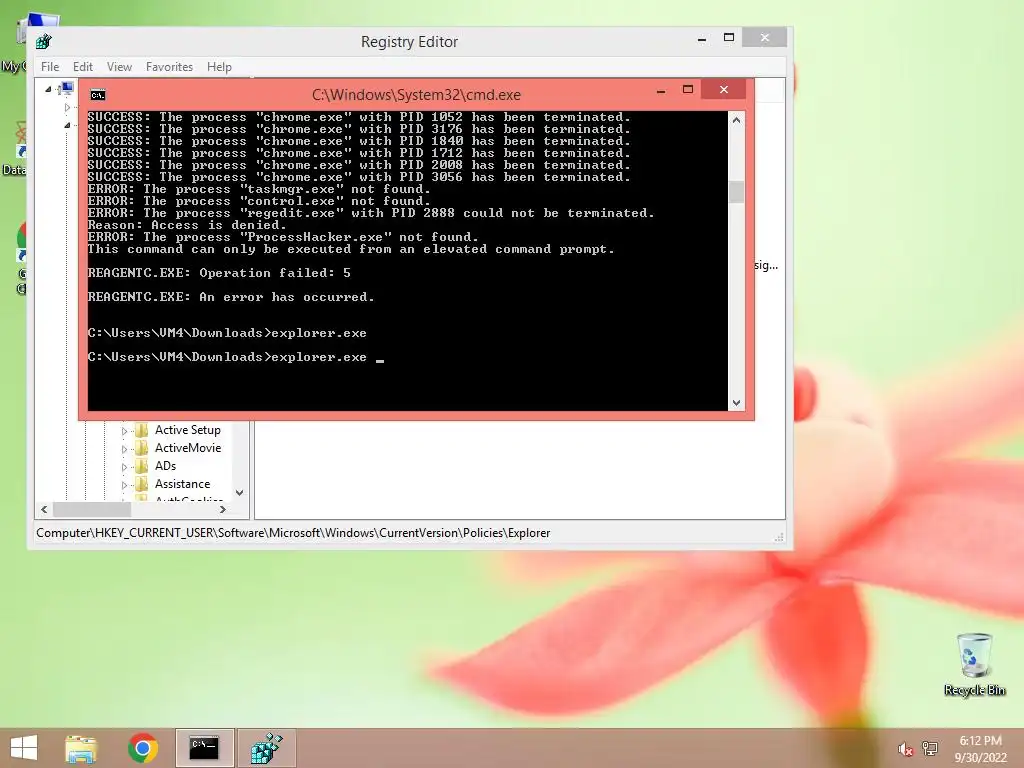The width and height of the screenshot is (1024, 768).
Task: Expand the ADs registry key
Action: coord(124,467)
